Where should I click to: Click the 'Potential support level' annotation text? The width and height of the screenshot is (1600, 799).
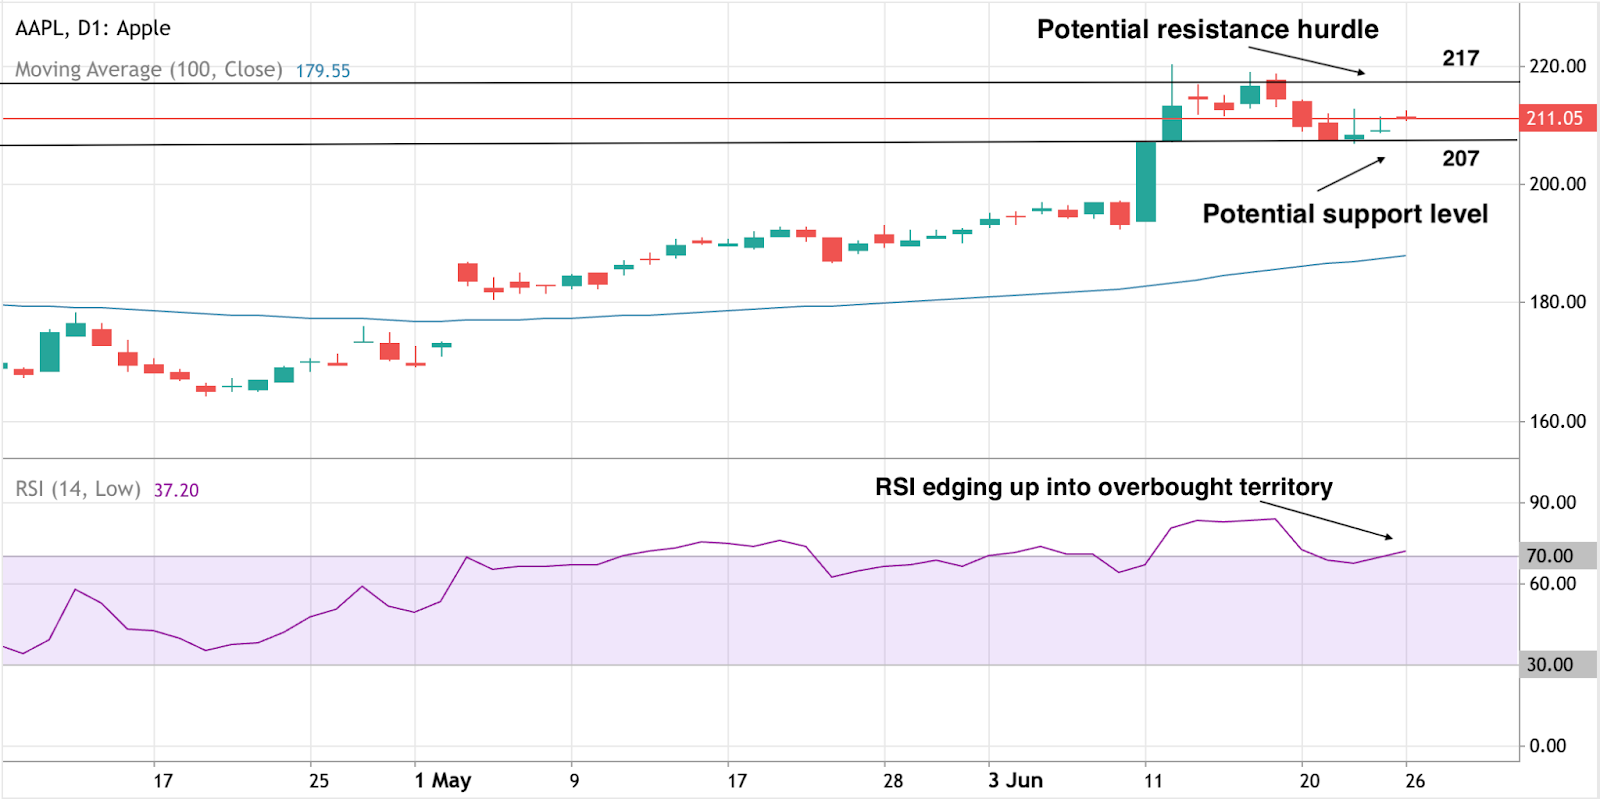[1345, 214]
